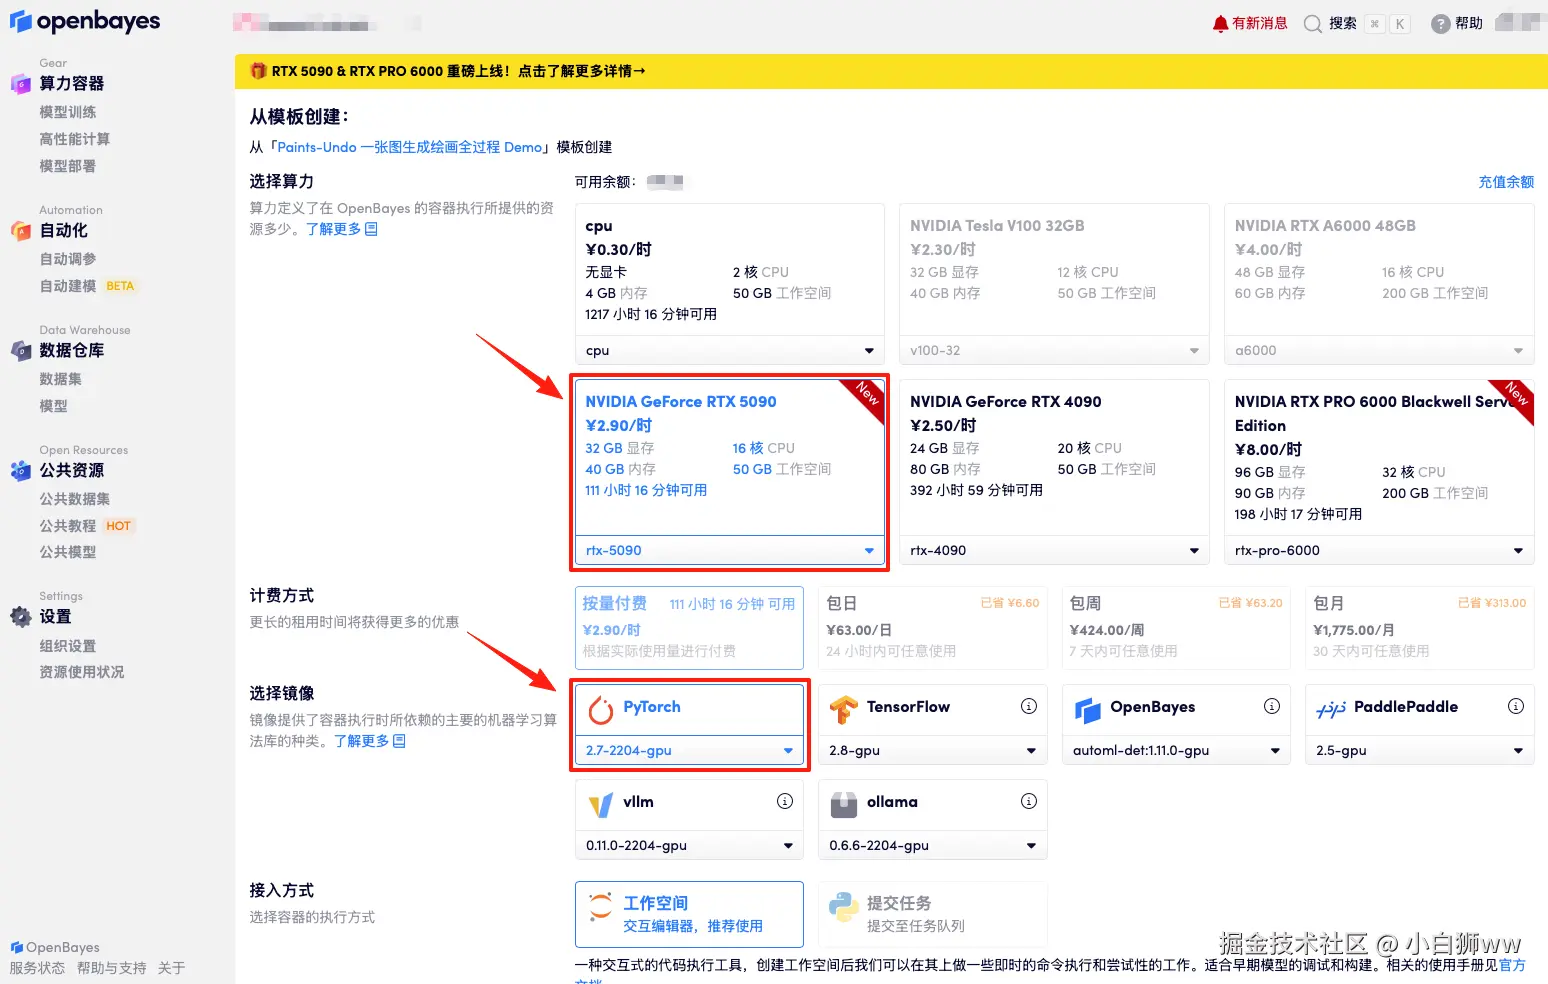Click the TensorFlow logo icon

tap(844, 709)
